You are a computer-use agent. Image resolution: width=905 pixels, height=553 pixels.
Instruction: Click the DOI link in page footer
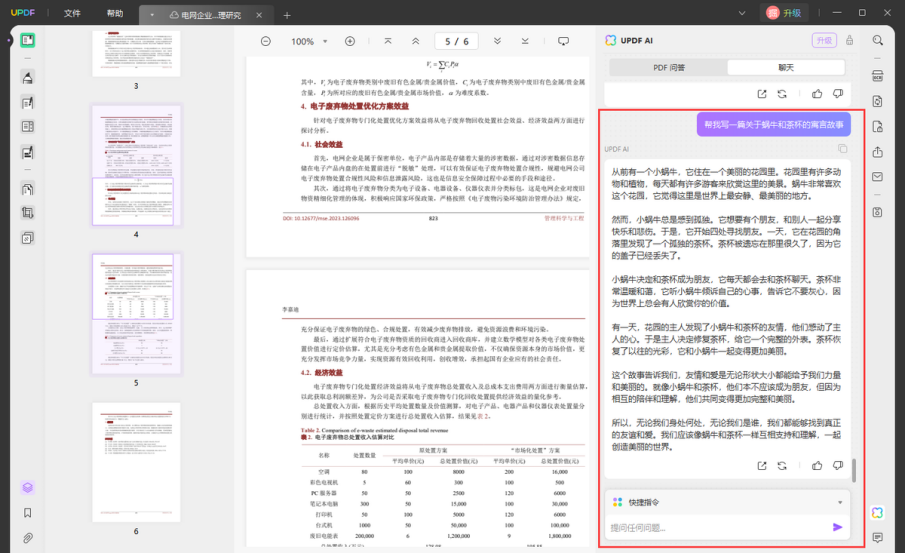click(321, 218)
